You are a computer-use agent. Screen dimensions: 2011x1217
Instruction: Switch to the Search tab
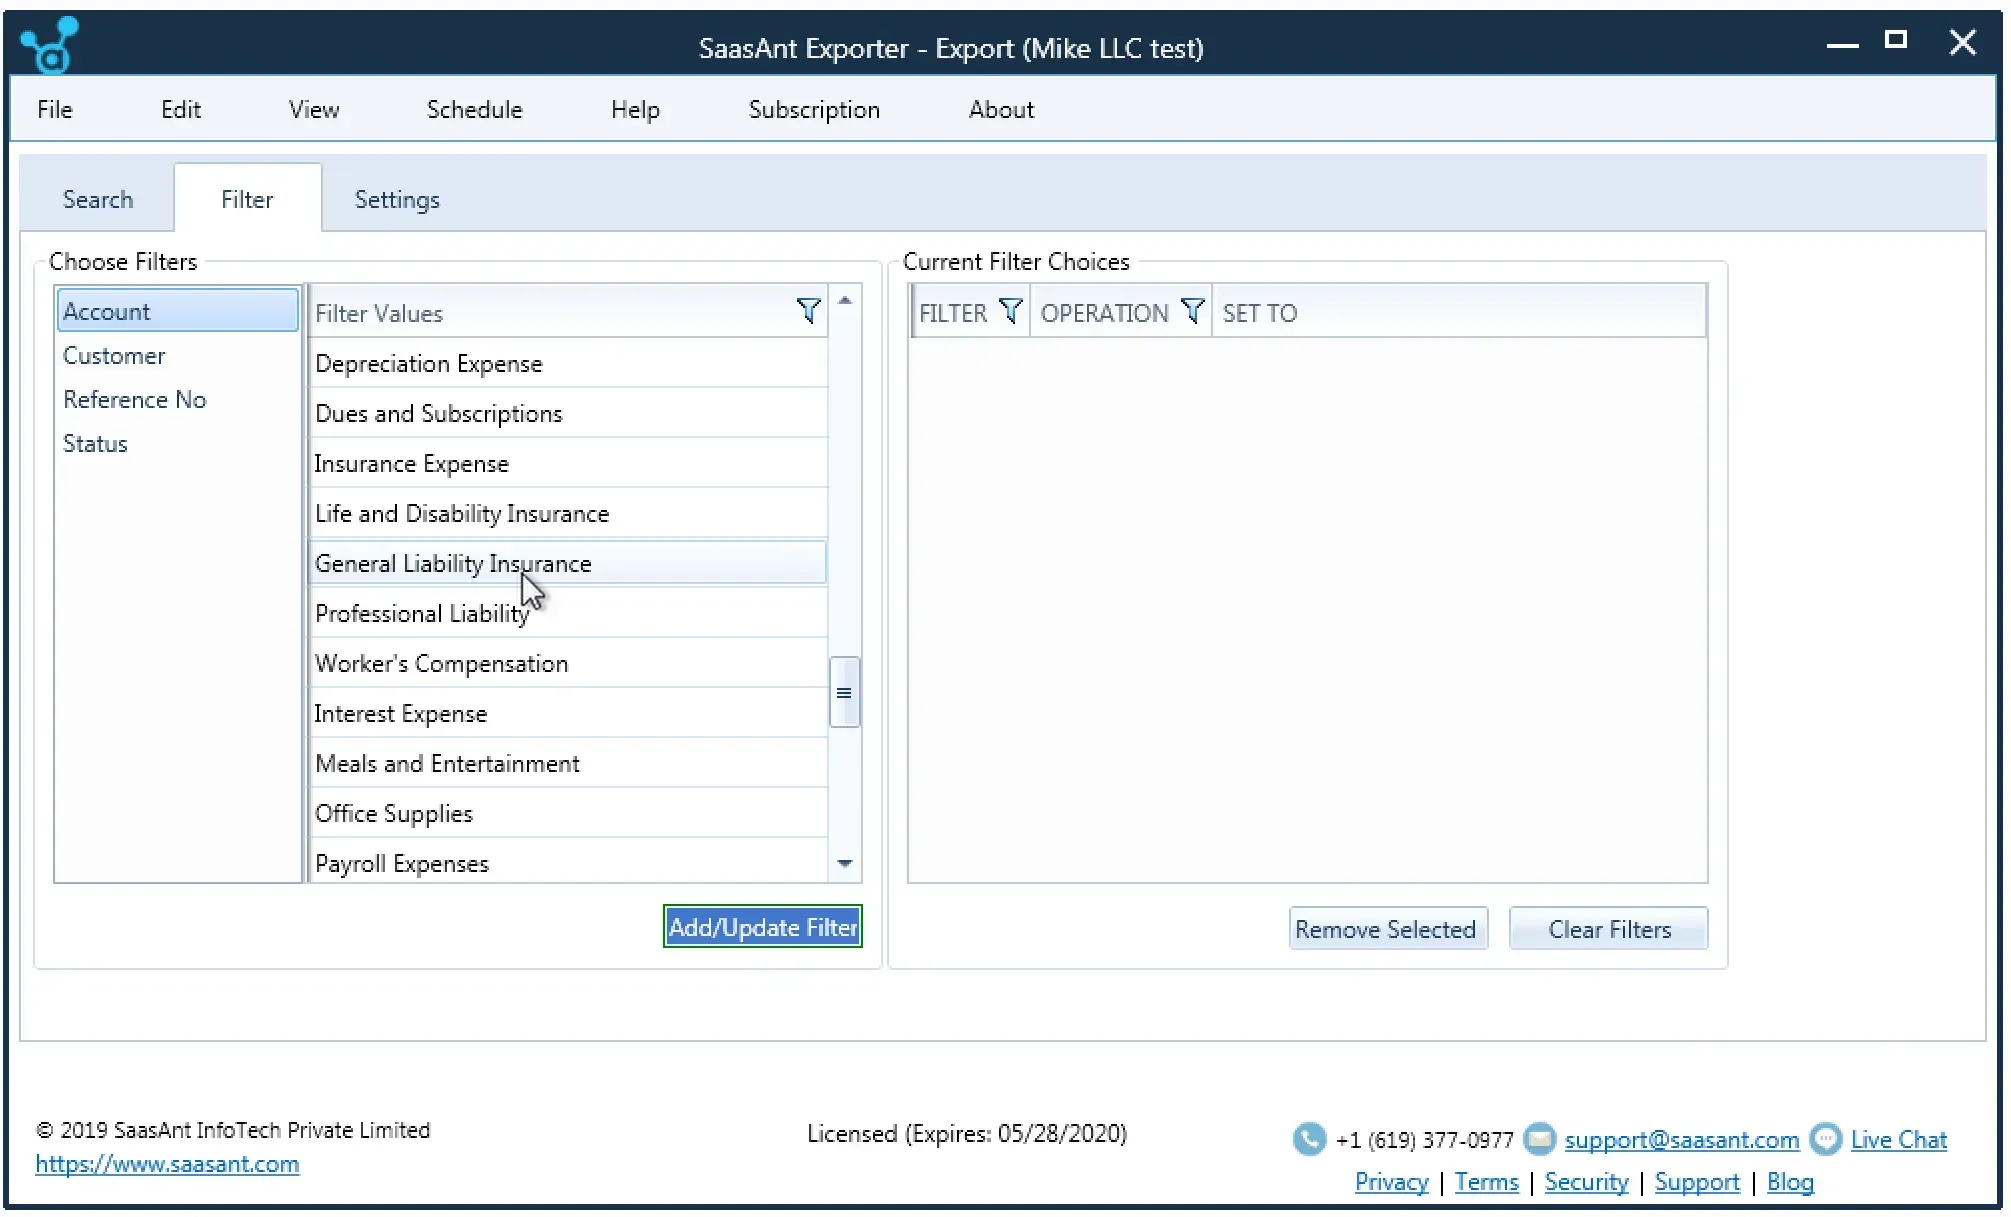98,200
